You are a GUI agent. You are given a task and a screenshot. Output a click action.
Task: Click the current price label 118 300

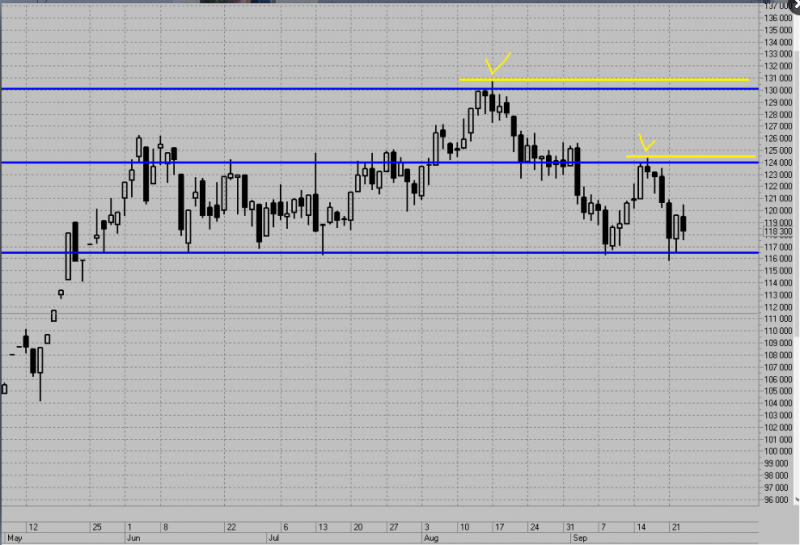778,232
